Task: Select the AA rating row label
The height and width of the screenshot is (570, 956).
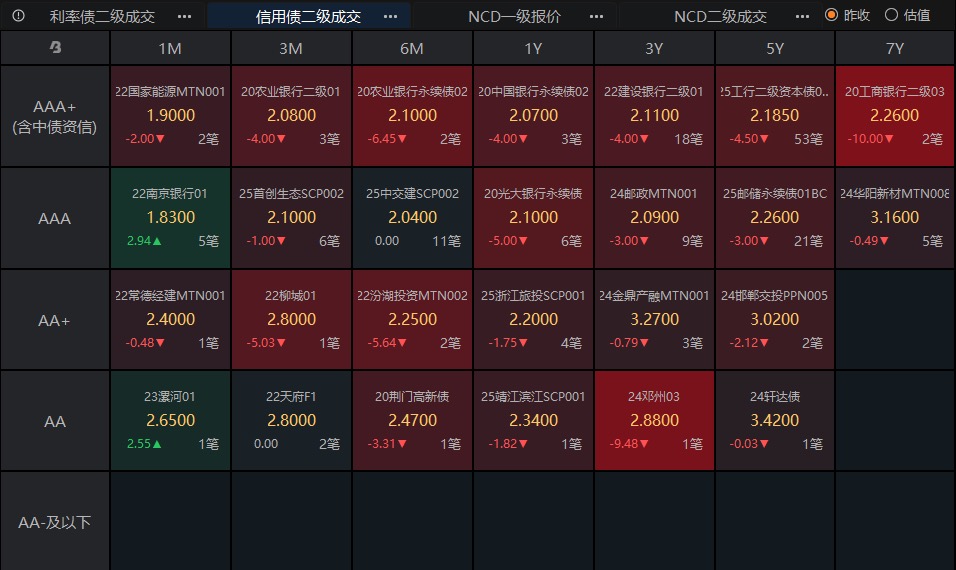Action: 55,421
